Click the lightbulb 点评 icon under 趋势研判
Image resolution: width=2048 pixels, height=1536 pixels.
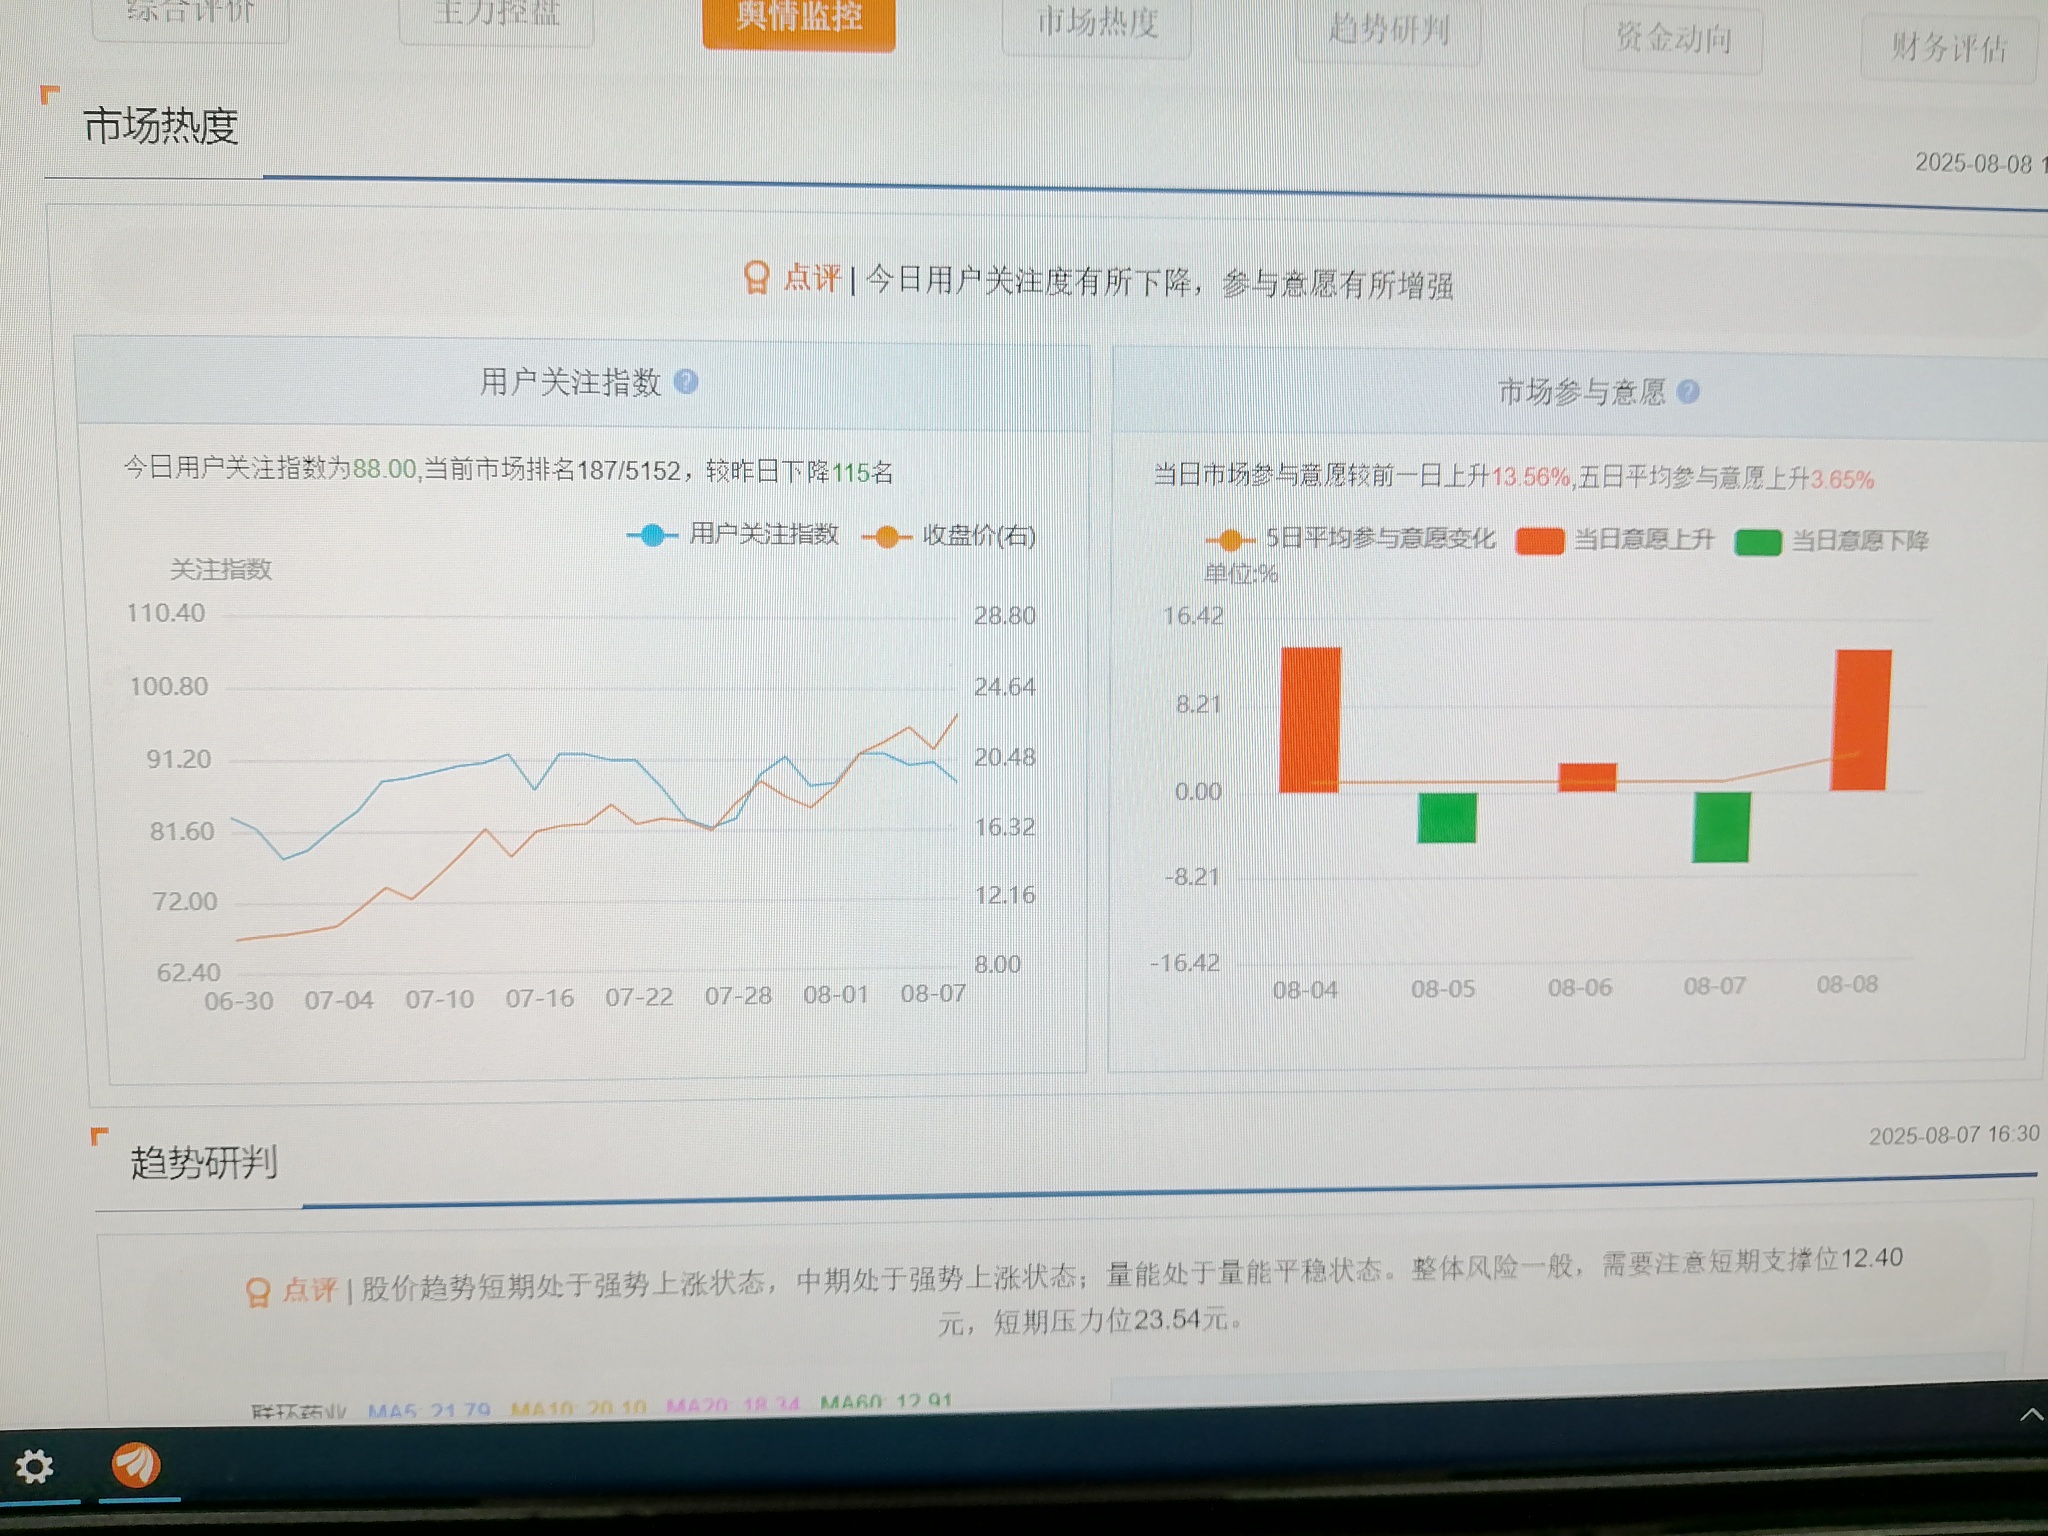pos(258,1292)
